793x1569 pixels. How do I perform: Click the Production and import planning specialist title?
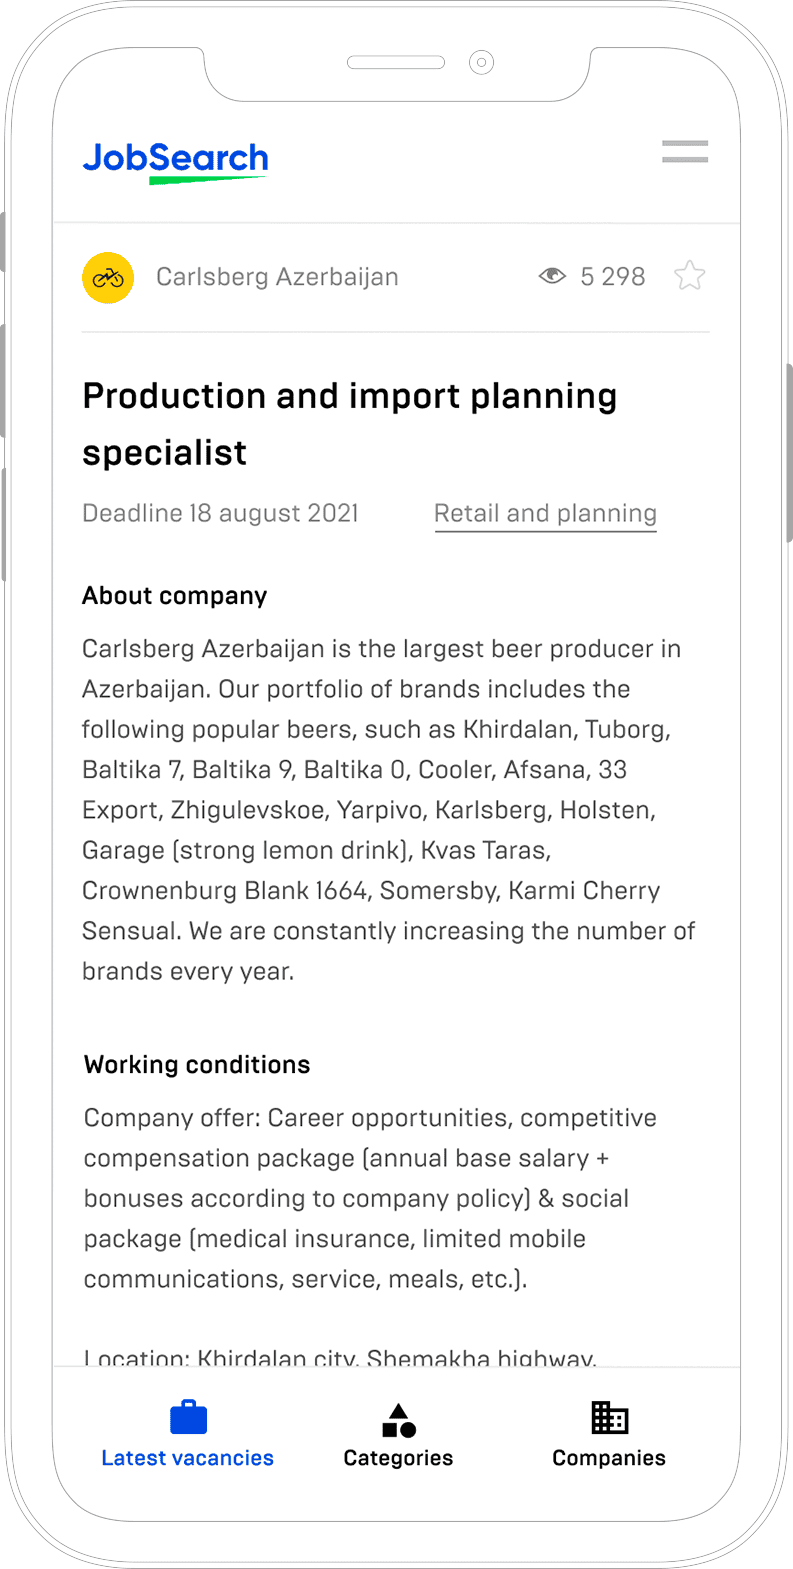point(350,424)
